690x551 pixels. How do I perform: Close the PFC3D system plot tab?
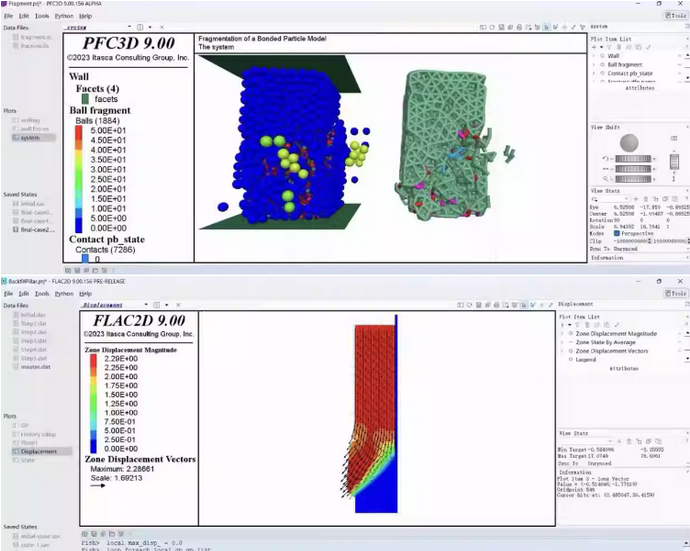point(161,27)
